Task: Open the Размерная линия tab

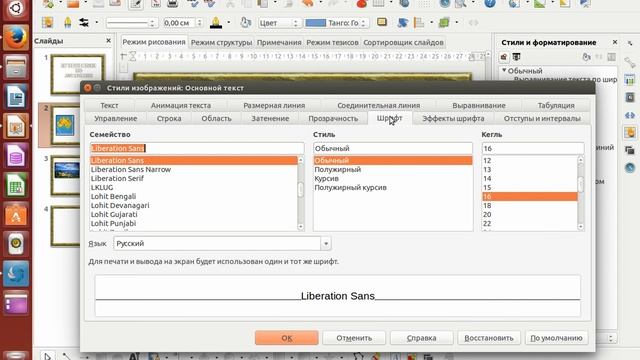Action: click(274, 105)
